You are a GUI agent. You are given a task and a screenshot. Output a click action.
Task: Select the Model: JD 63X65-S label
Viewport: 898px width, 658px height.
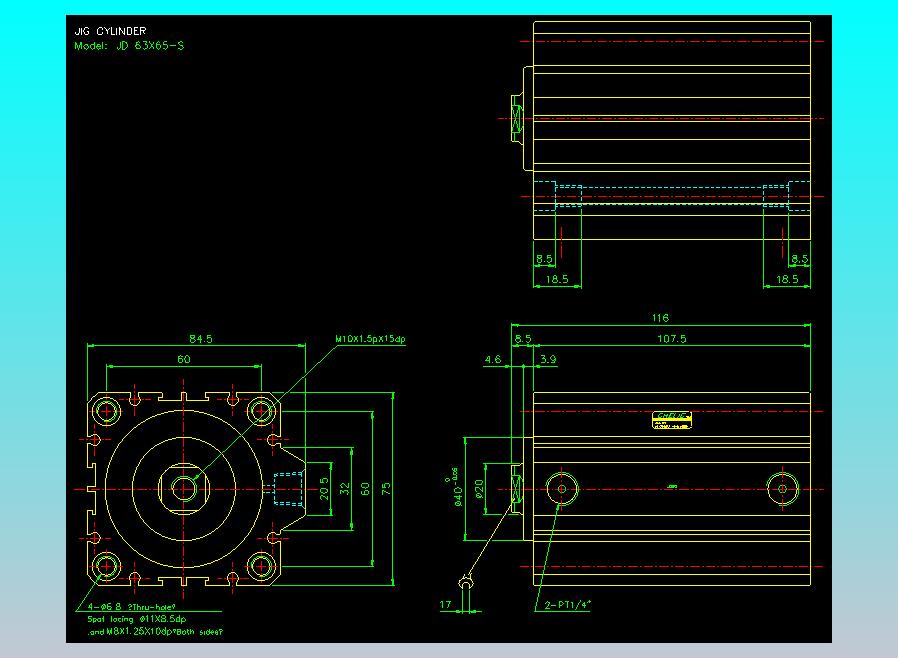[x=129, y=46]
